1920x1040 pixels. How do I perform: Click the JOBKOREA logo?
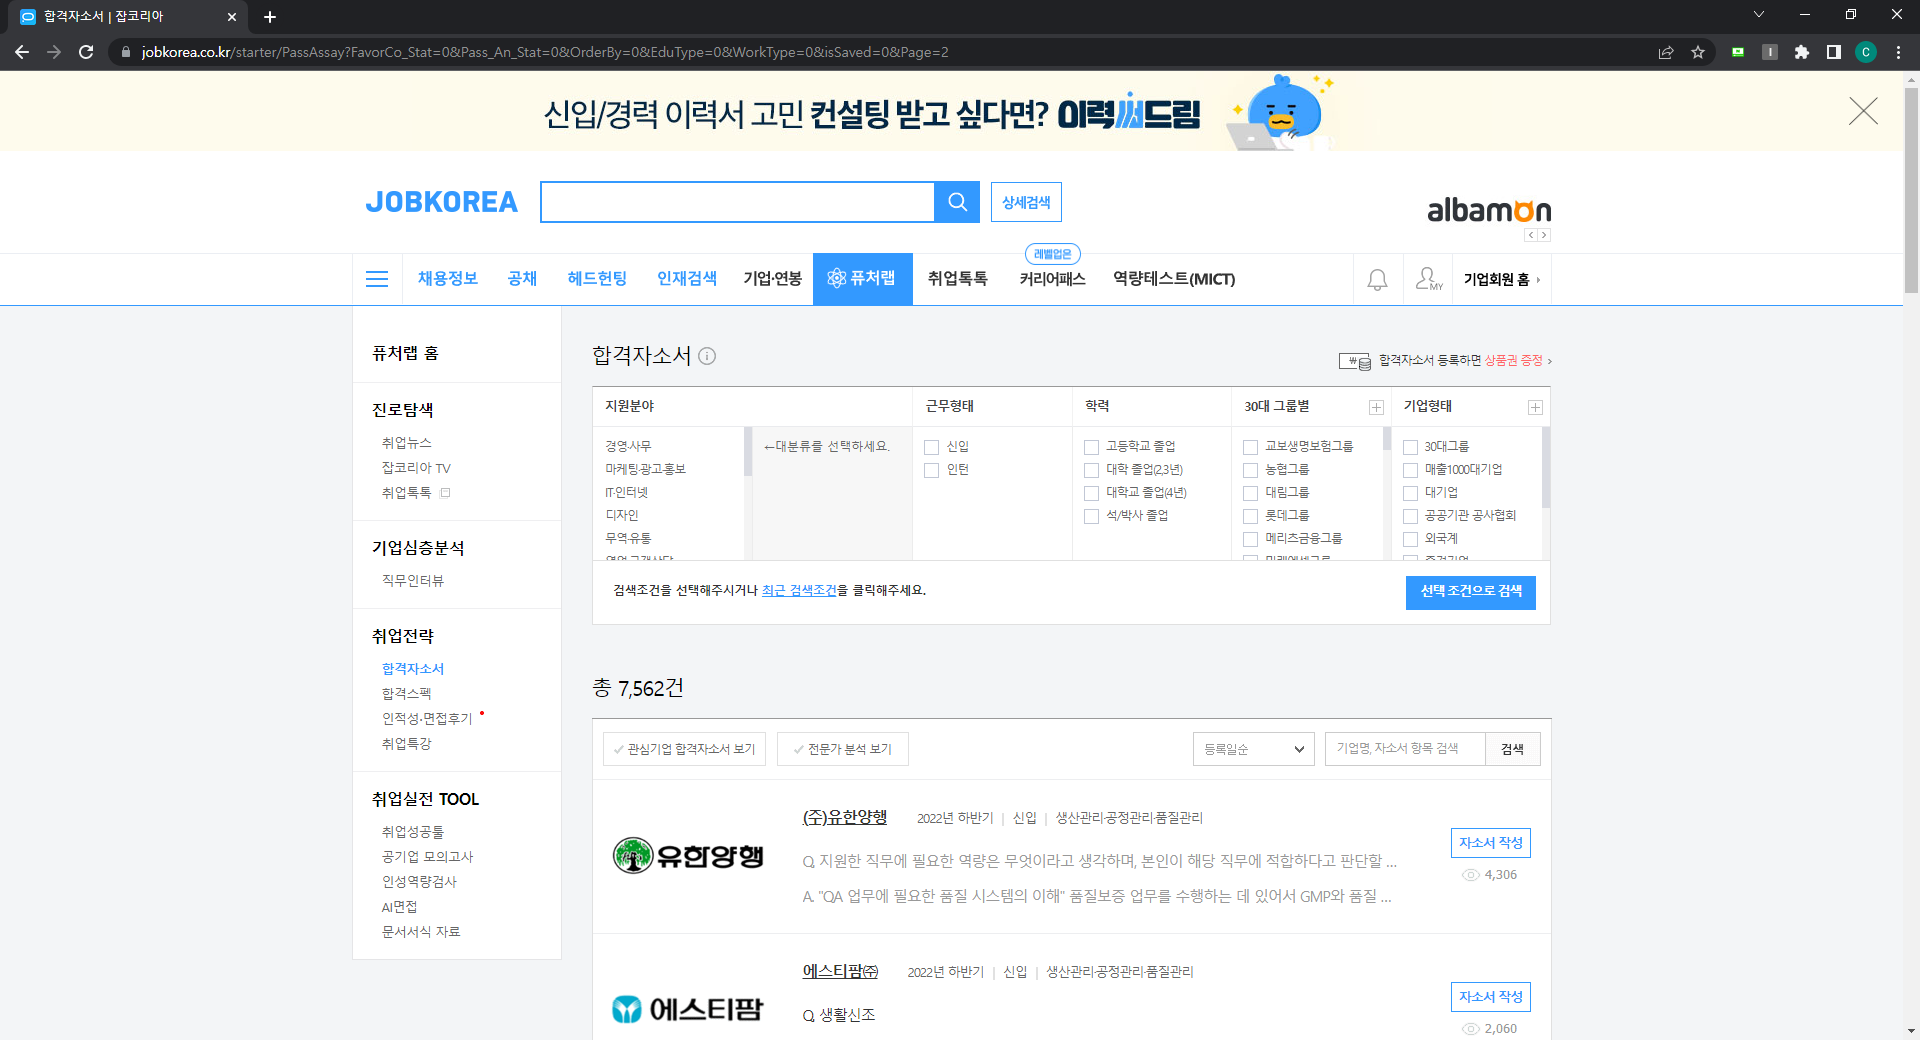click(441, 202)
